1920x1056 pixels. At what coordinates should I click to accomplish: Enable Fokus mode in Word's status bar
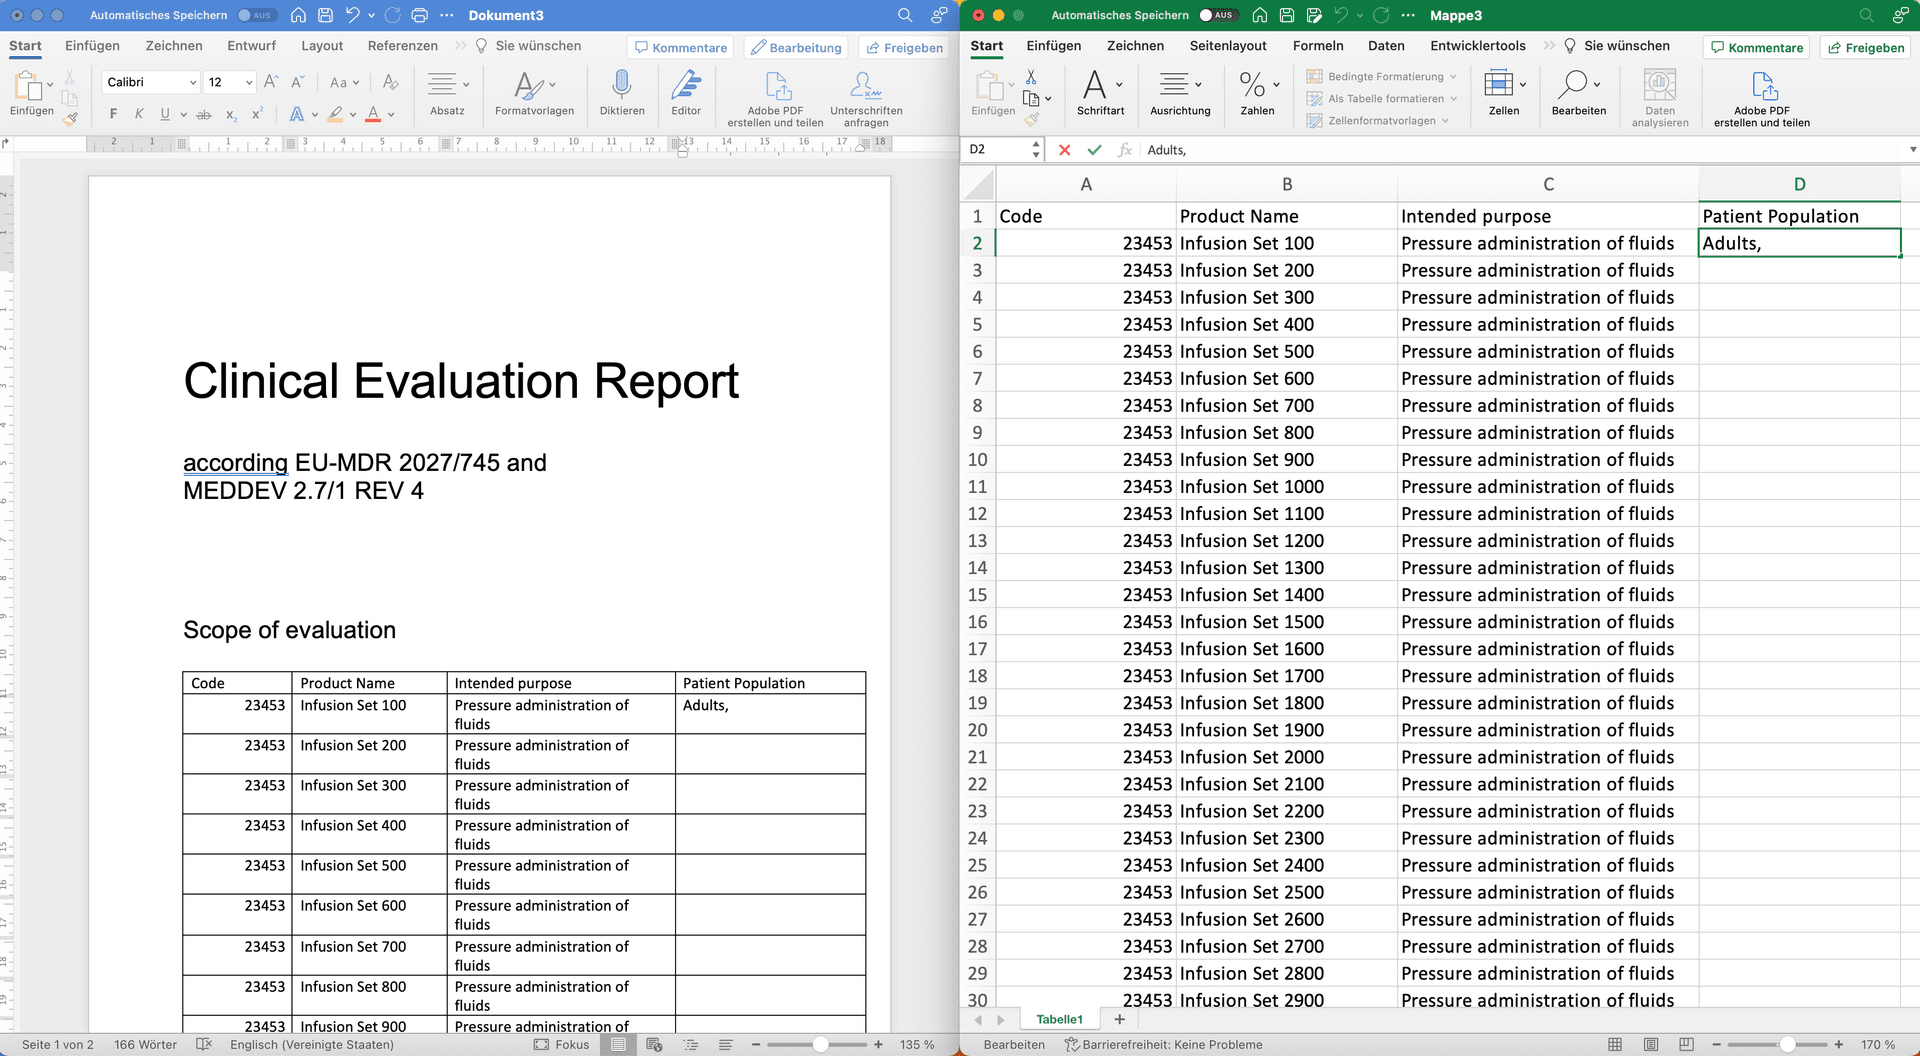(562, 1044)
